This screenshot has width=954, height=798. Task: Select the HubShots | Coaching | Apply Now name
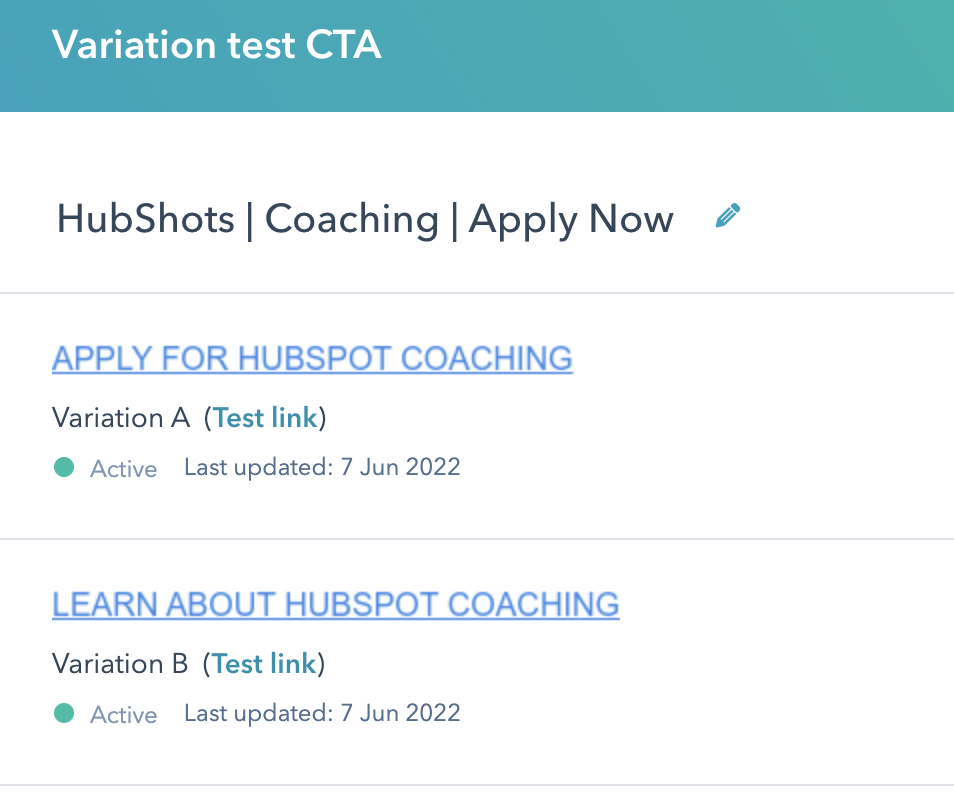pos(365,219)
